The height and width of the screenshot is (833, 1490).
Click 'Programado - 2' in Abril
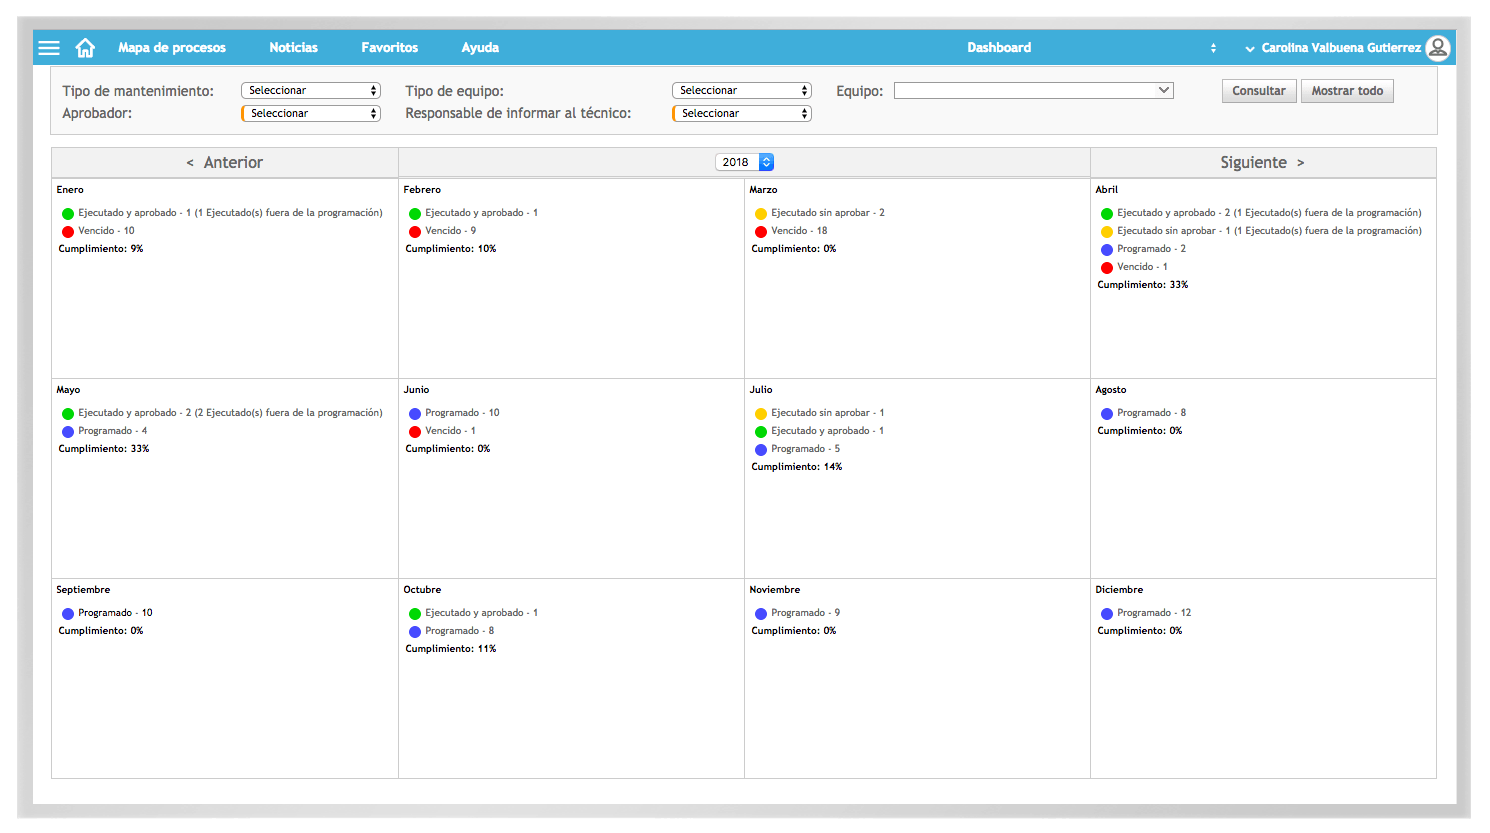coord(1151,249)
